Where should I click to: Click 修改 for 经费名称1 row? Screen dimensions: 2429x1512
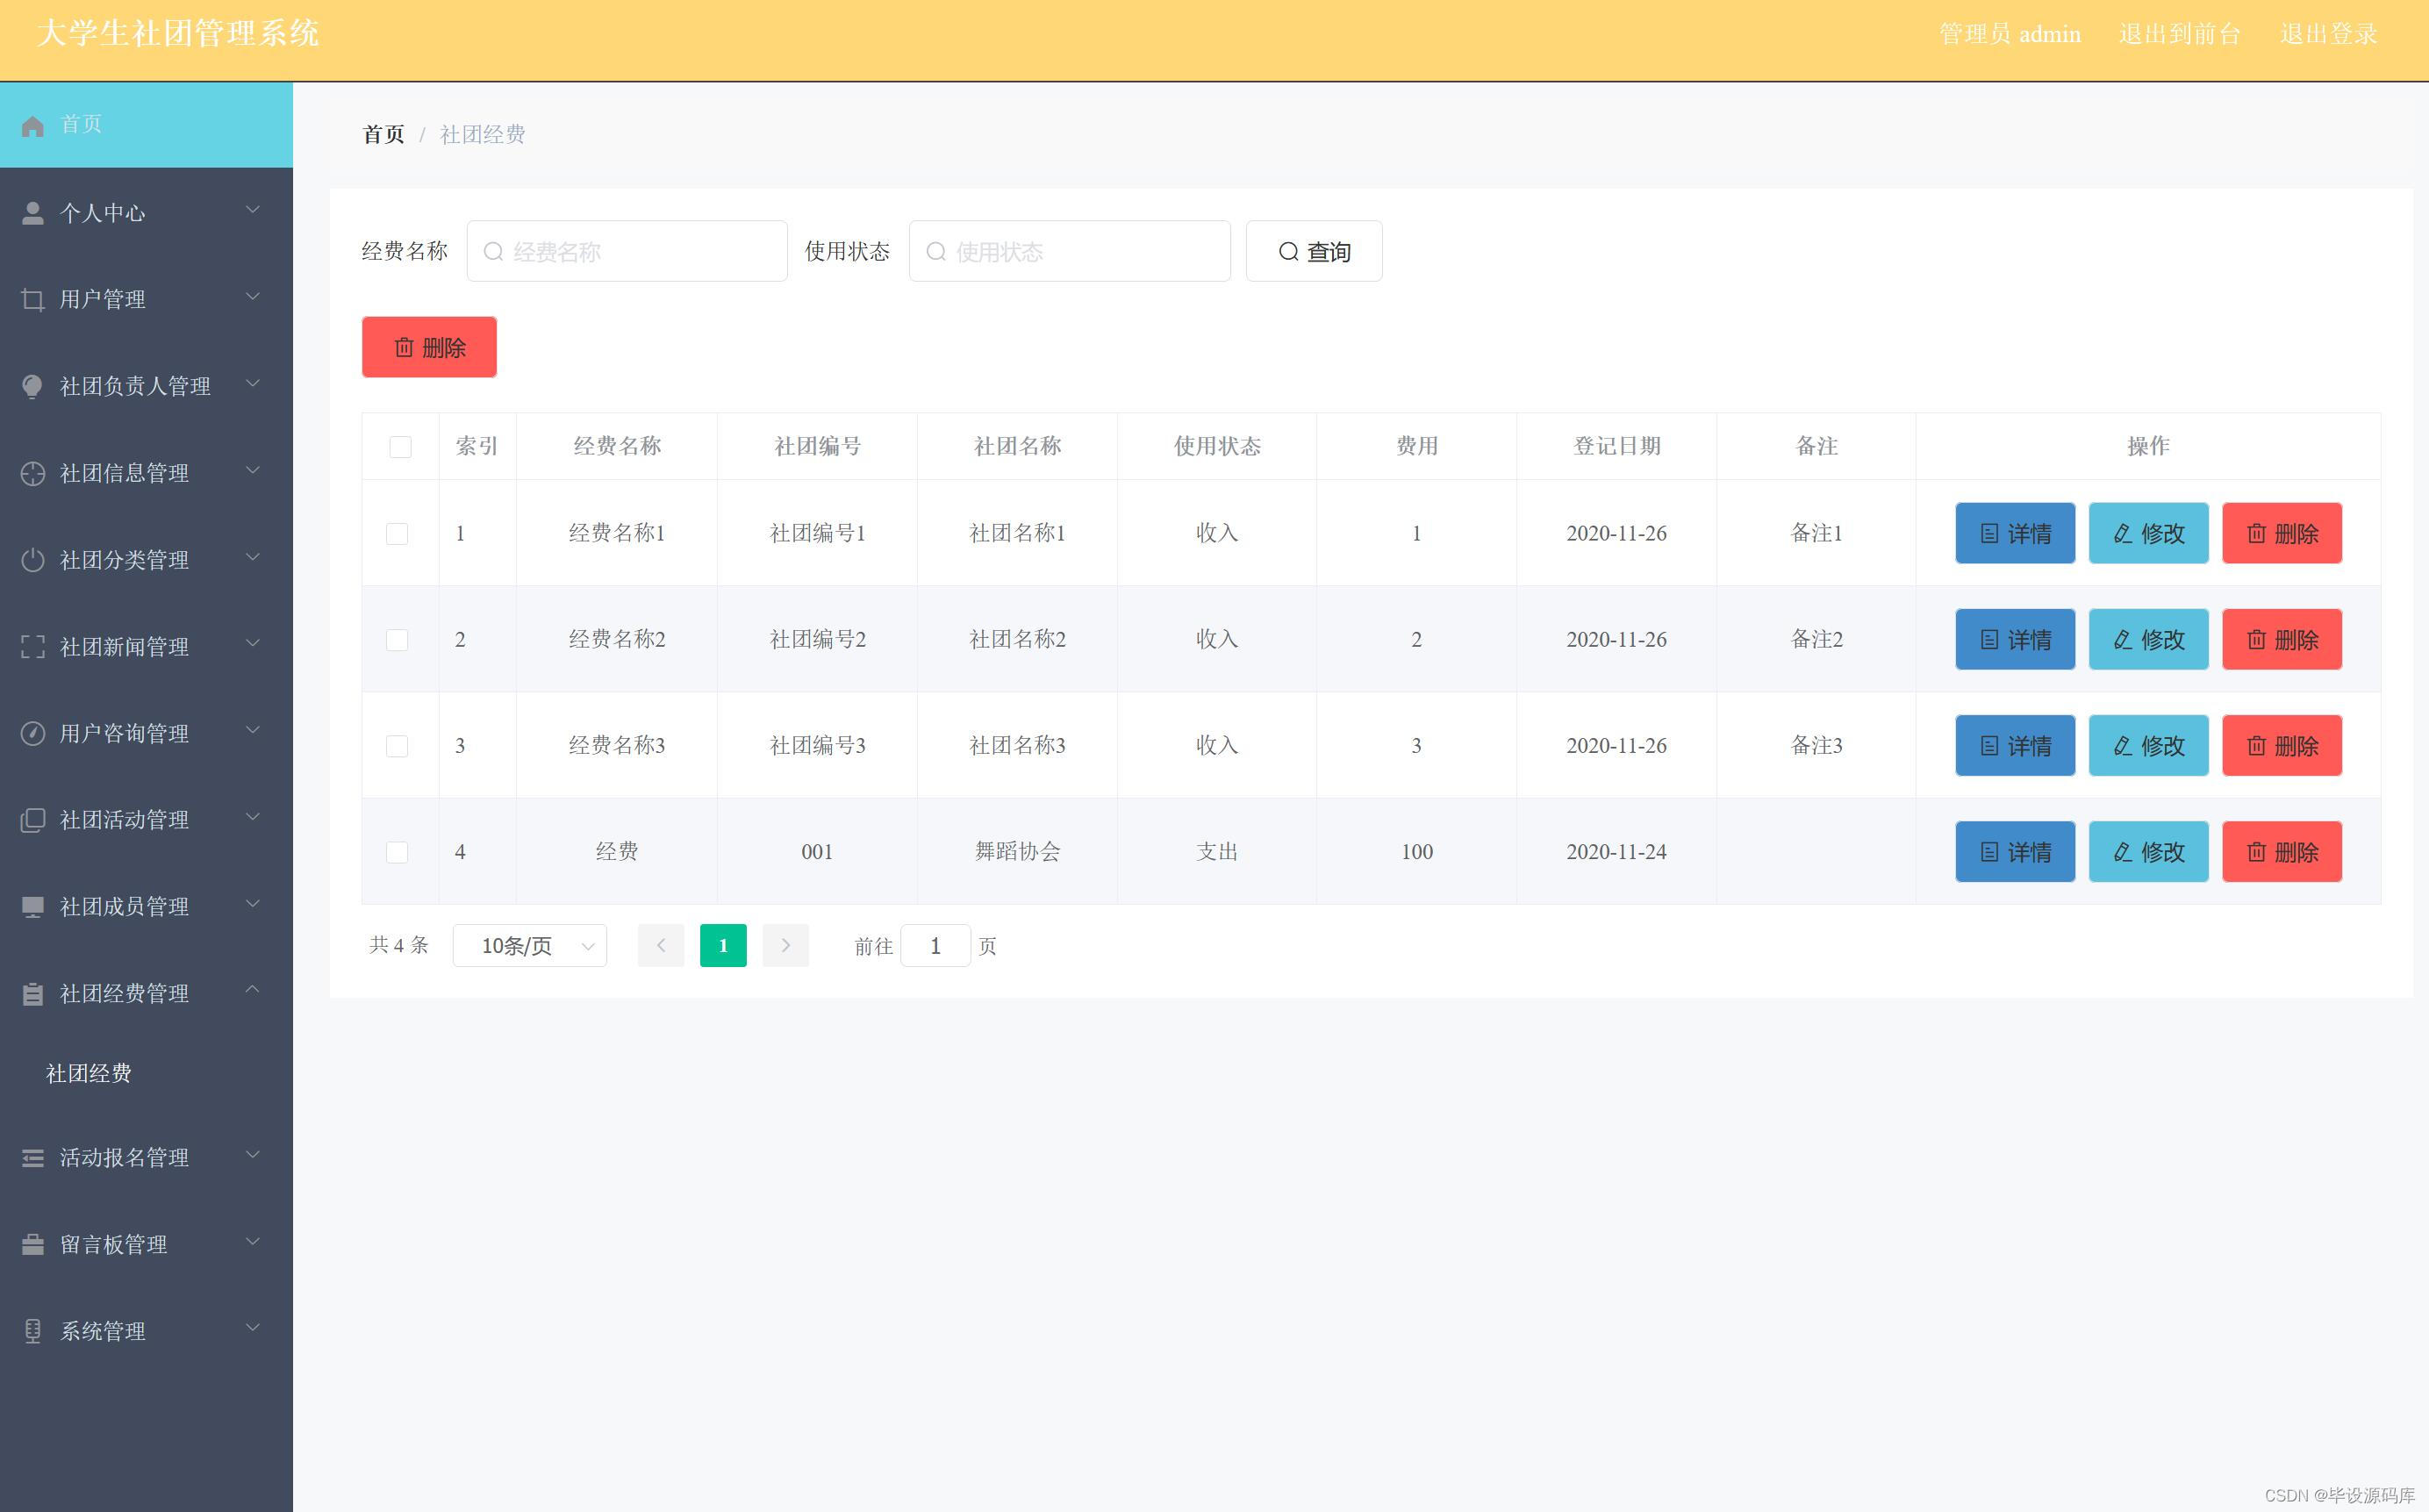coord(2148,534)
